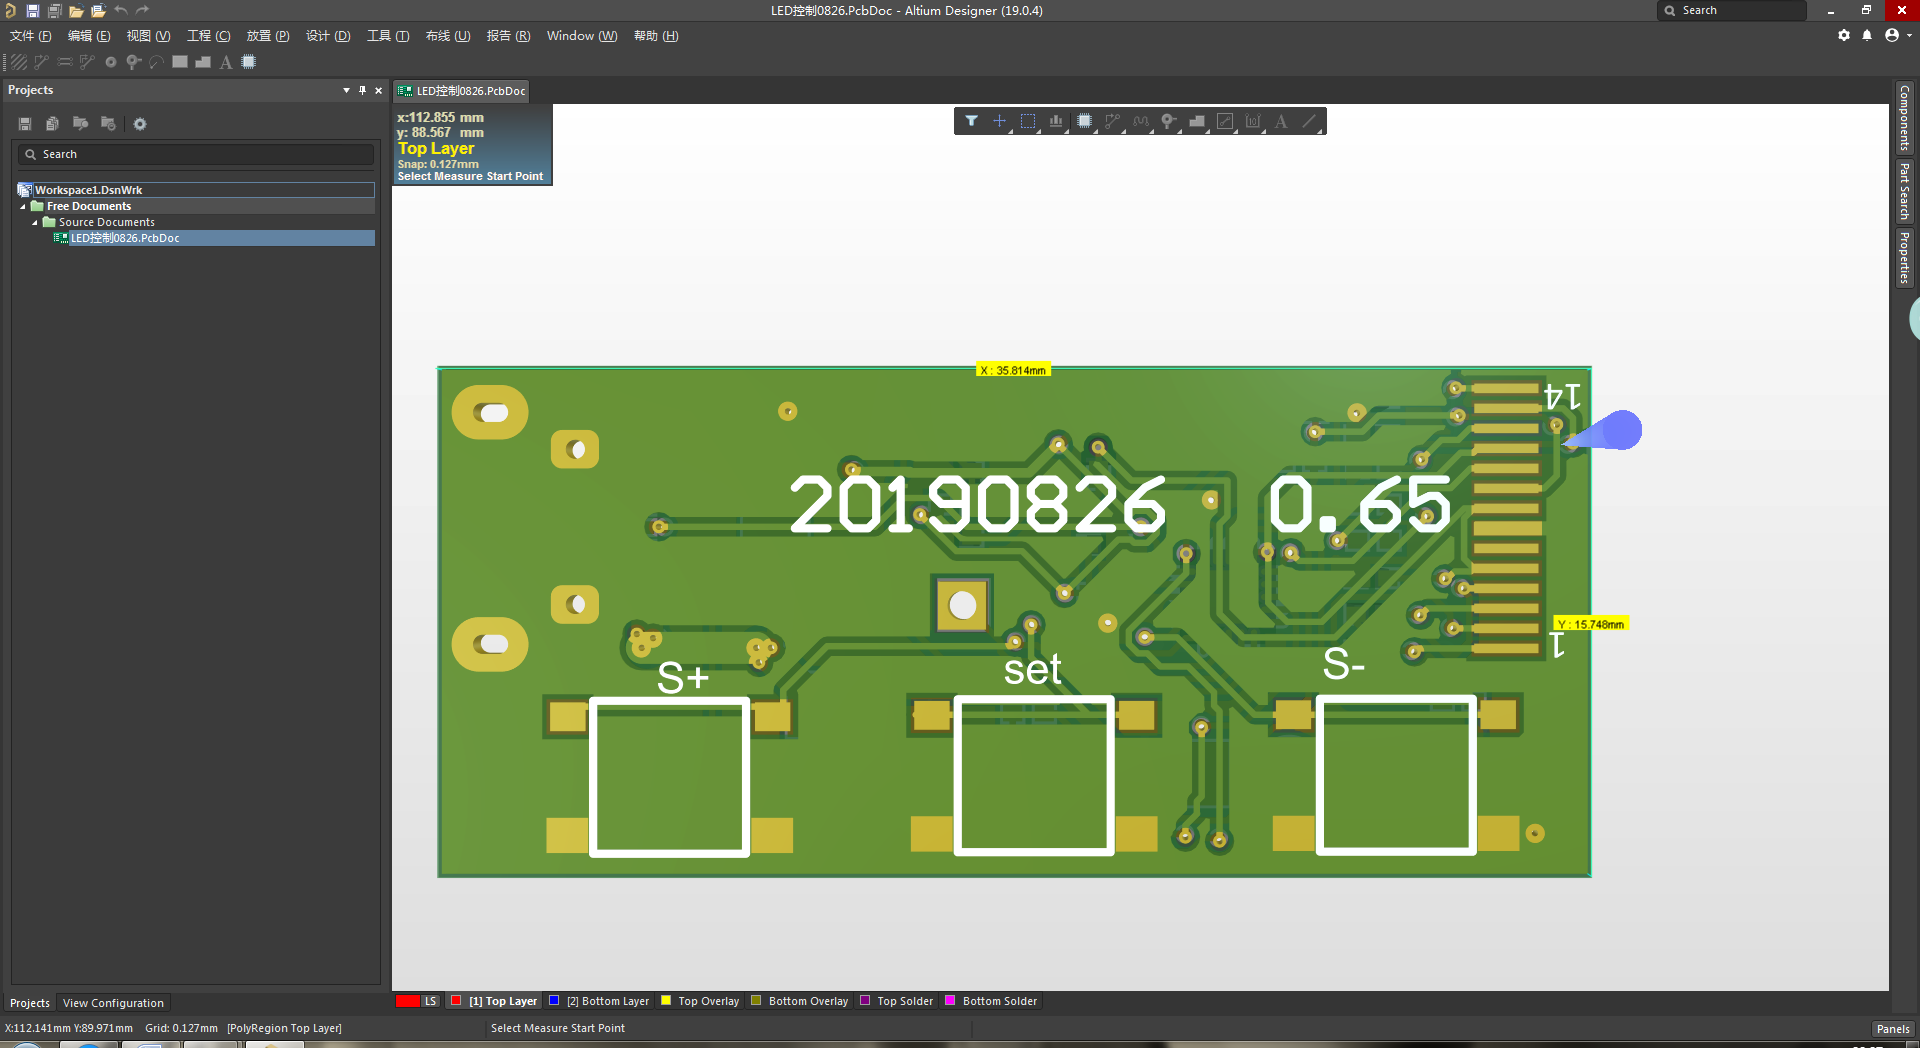Screen dimensions: 1920x1048
Task: Open the Part Search side panel tab
Action: (1905, 192)
